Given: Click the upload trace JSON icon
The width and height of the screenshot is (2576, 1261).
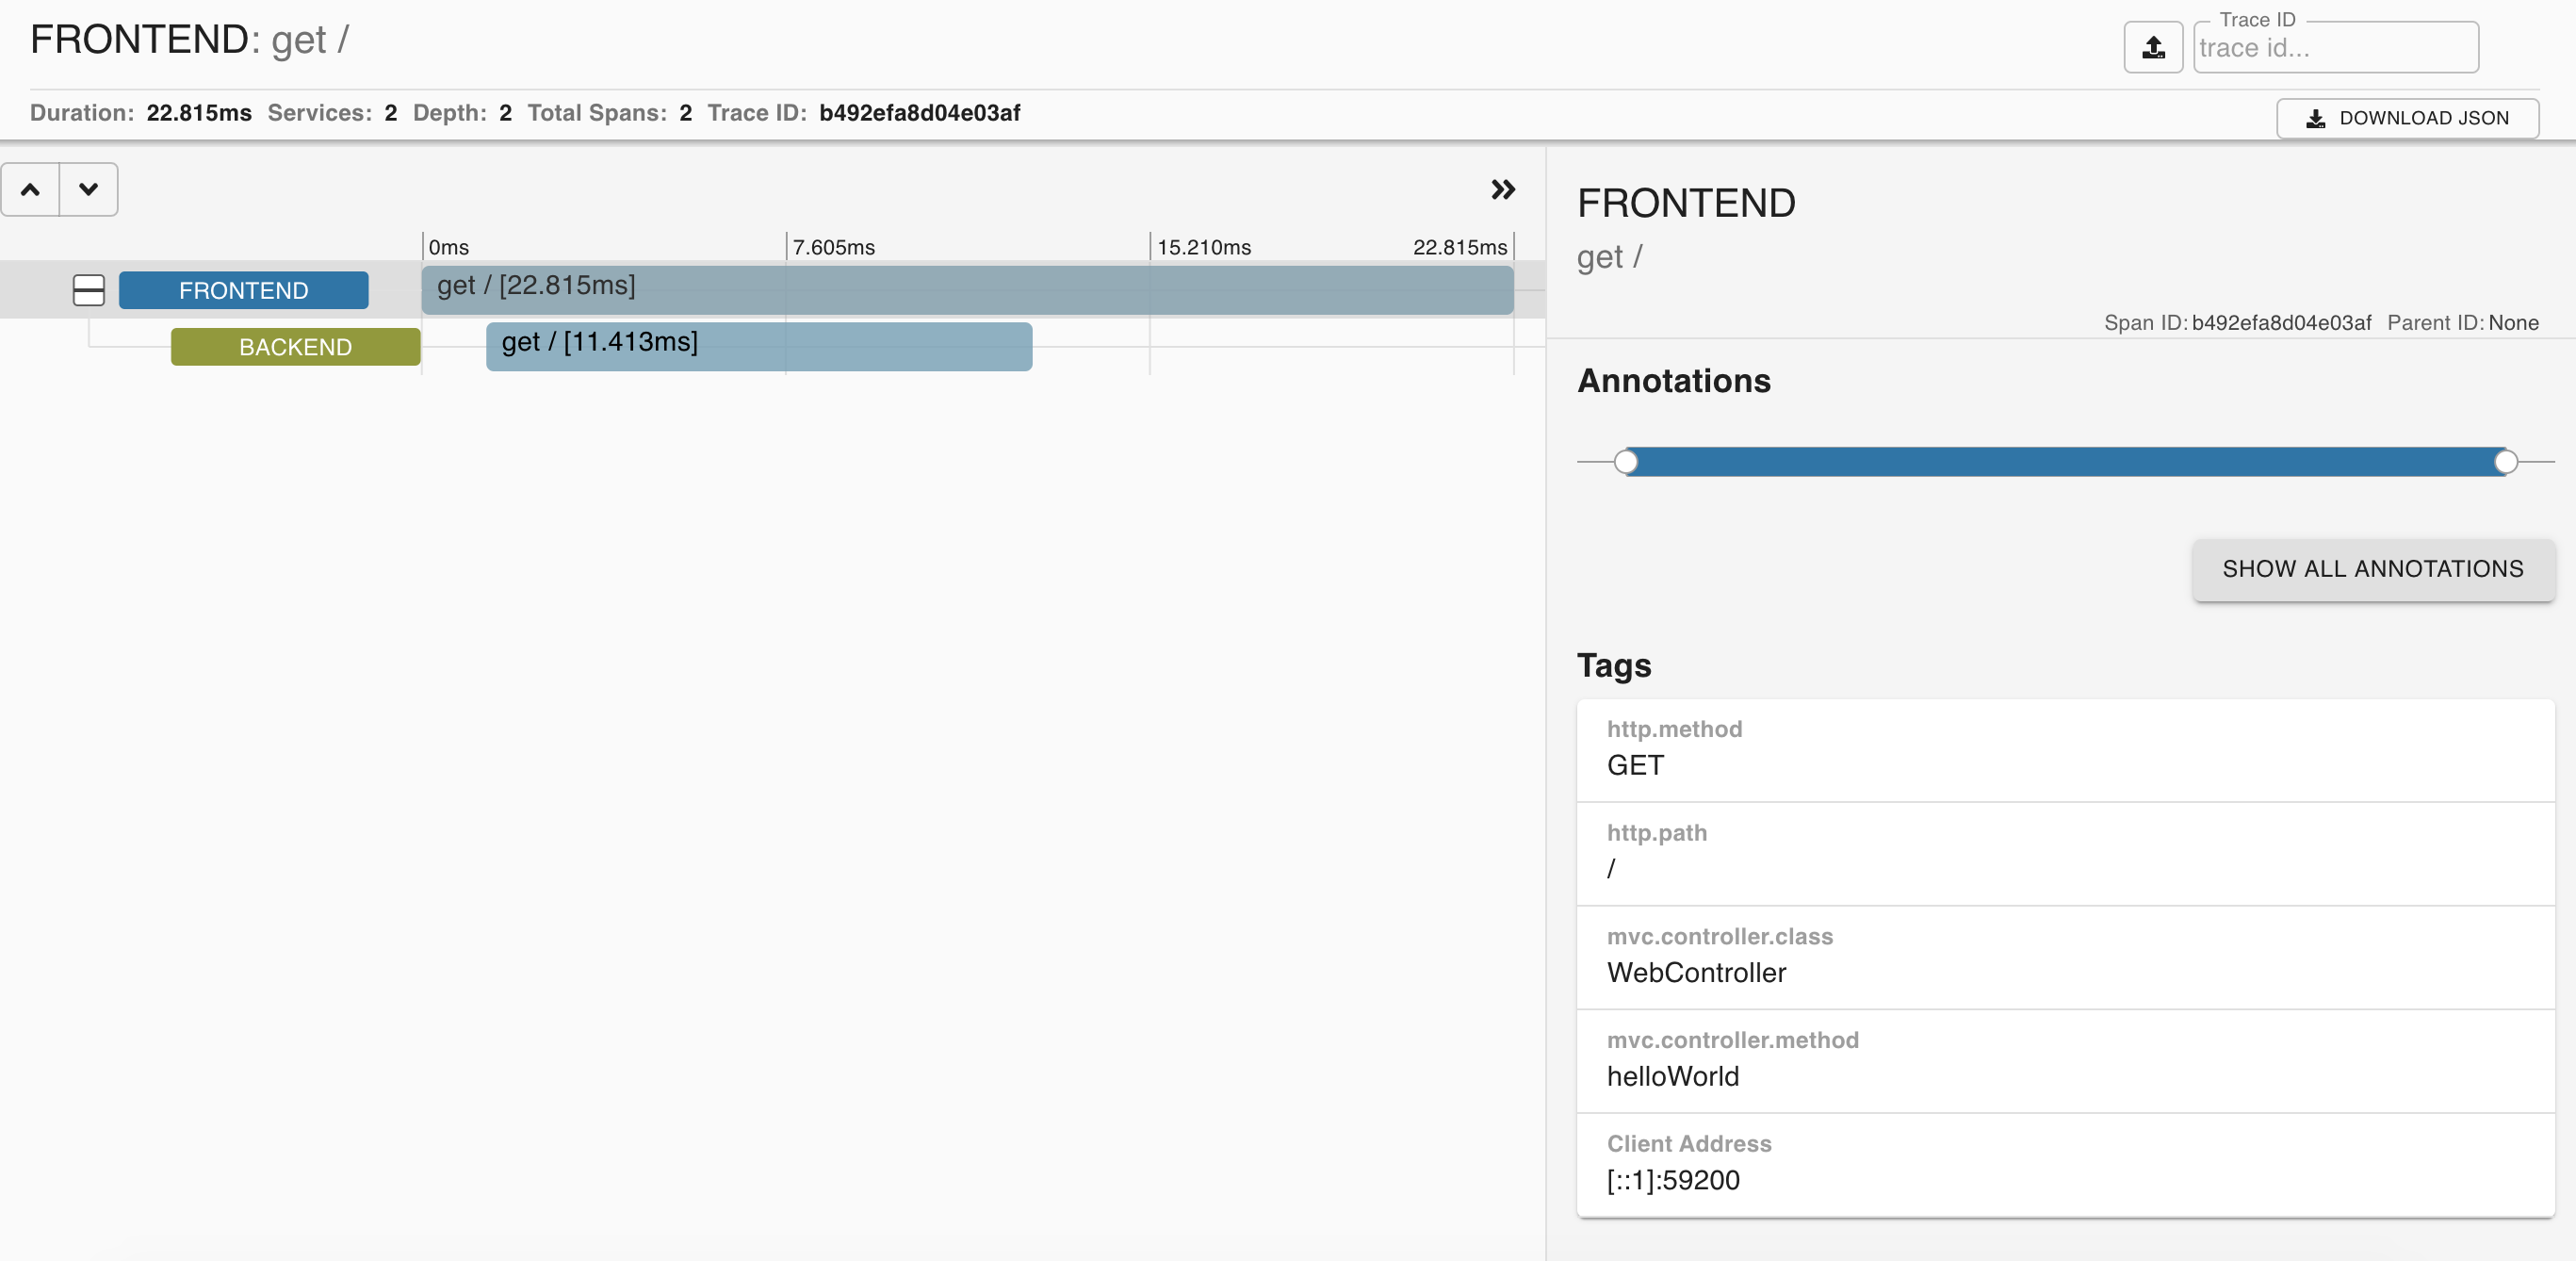Looking at the screenshot, I should [2152, 47].
